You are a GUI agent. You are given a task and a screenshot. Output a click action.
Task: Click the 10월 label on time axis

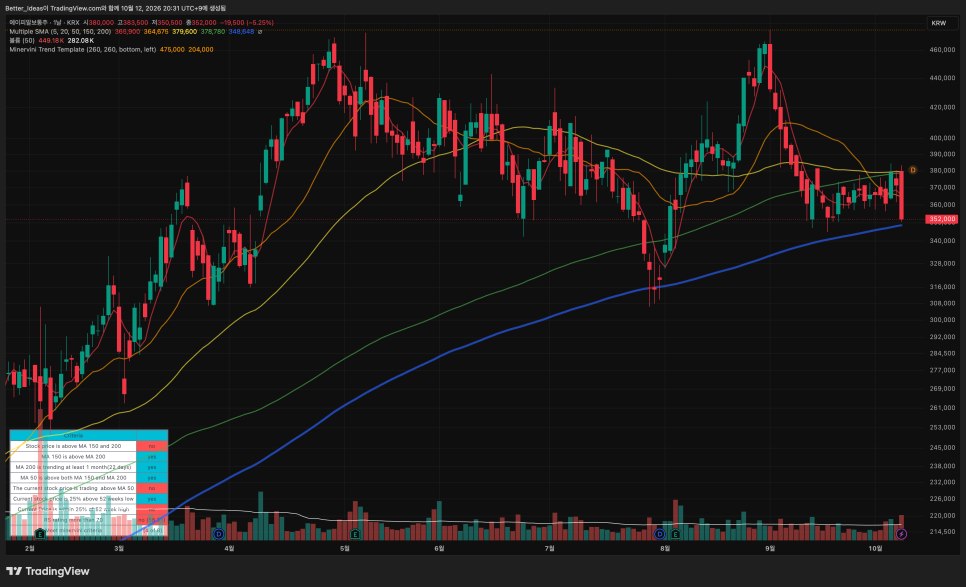pyautogui.click(x=875, y=548)
